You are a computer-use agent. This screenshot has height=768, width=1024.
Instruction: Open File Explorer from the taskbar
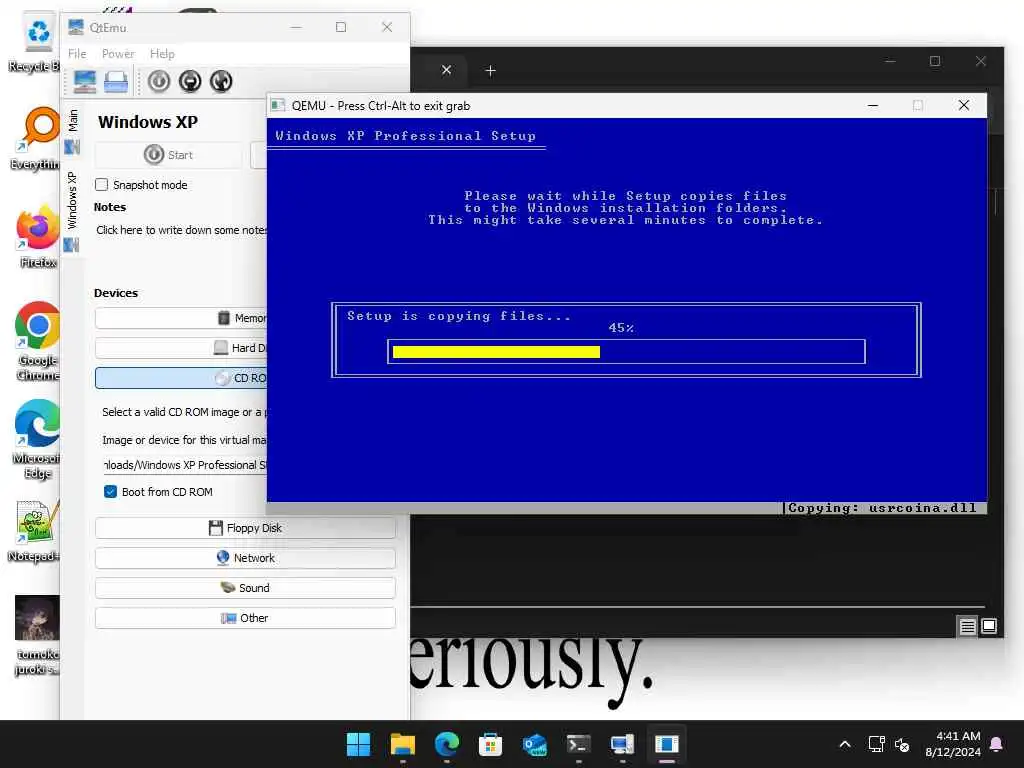(402, 744)
